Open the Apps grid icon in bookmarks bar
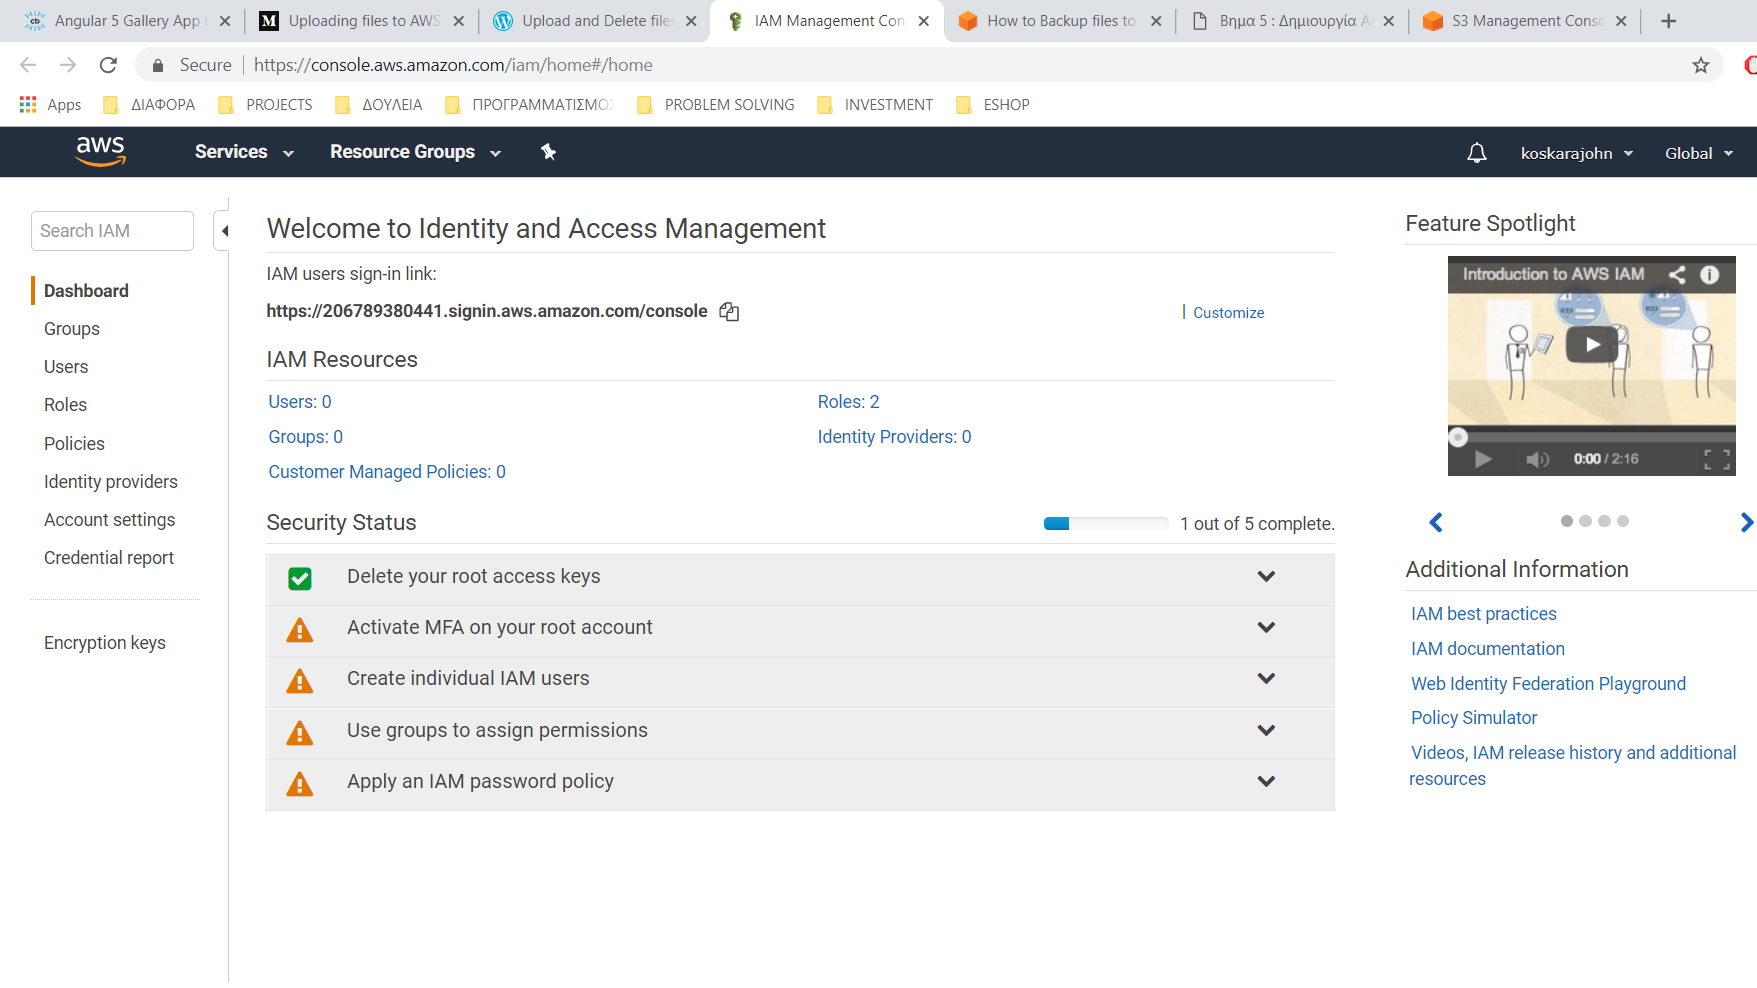1757x988 pixels. (x=28, y=104)
